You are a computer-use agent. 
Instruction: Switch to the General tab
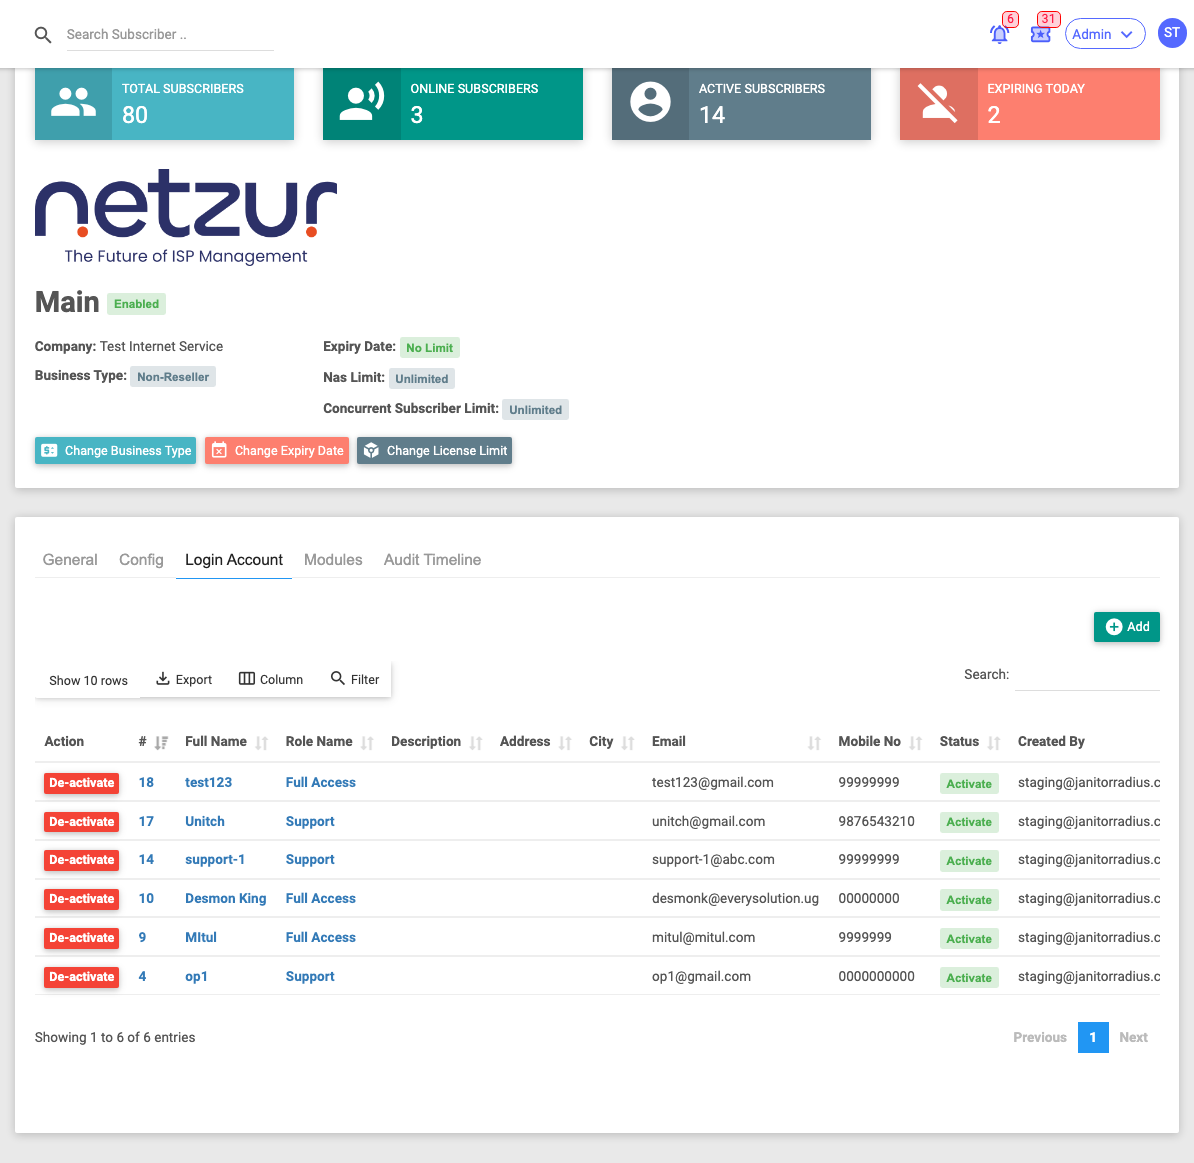pos(70,560)
